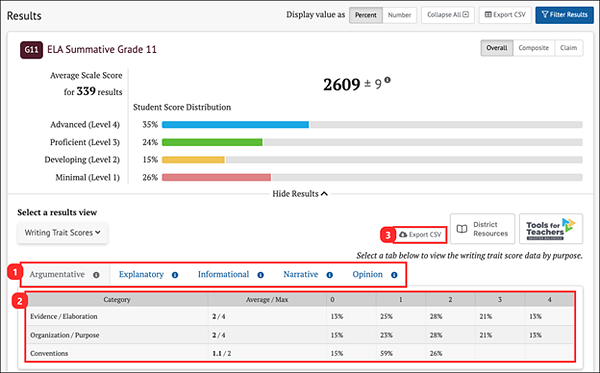Open the Writing Trait Scores dropdown

pyautogui.click(x=62, y=233)
